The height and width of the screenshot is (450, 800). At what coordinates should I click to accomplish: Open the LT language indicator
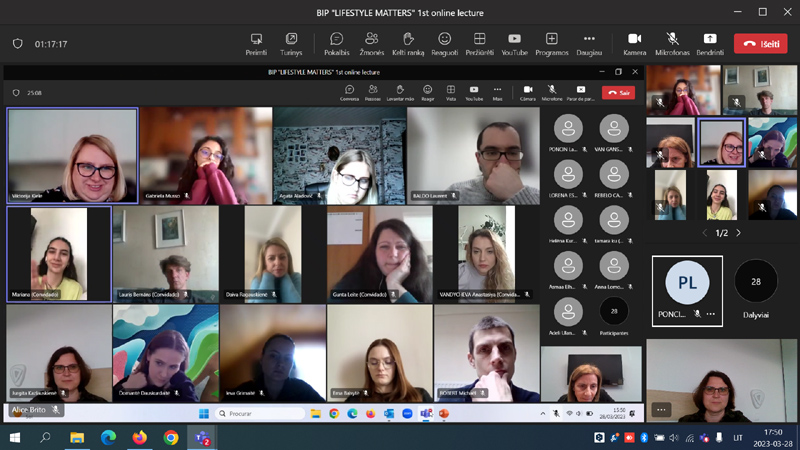[x=738, y=438]
